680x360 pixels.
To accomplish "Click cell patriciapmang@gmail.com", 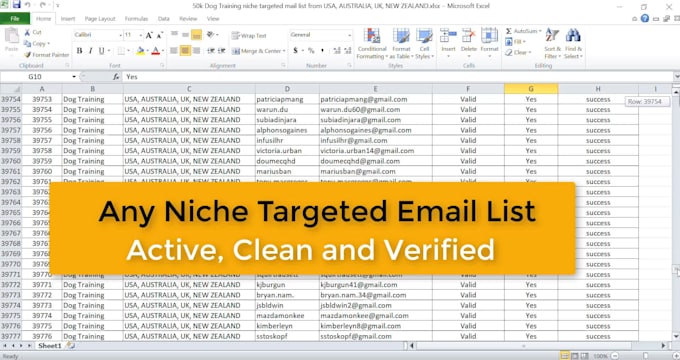I will [x=375, y=99].
